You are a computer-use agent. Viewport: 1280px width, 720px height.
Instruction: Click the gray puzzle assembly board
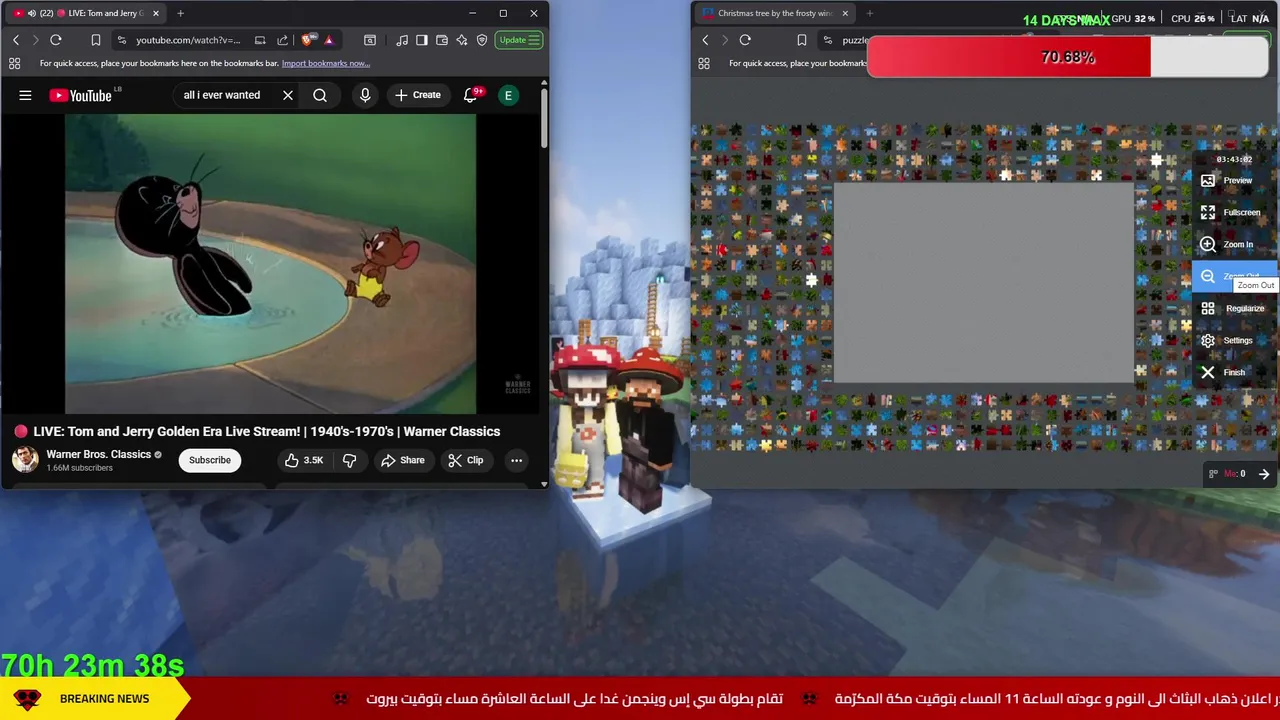[x=985, y=283]
